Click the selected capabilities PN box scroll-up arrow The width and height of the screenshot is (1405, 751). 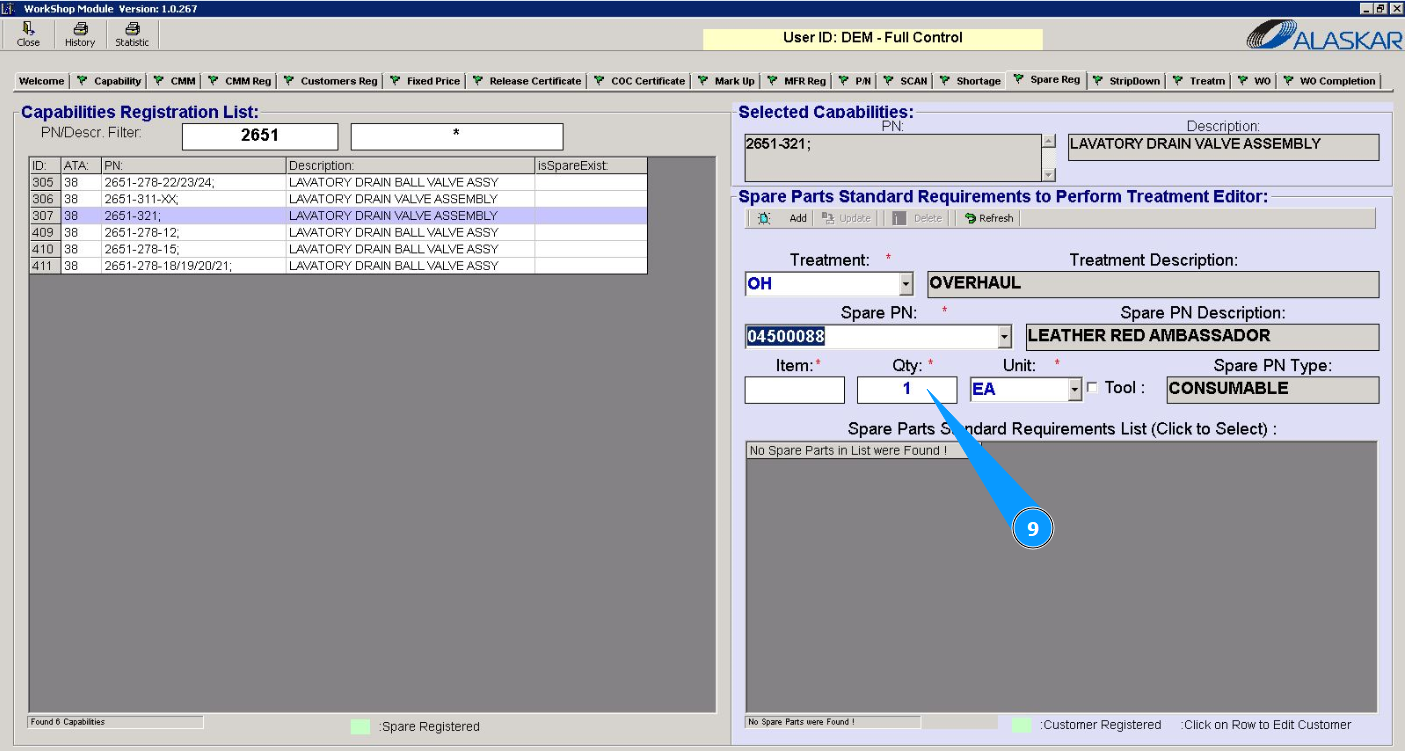1048,142
